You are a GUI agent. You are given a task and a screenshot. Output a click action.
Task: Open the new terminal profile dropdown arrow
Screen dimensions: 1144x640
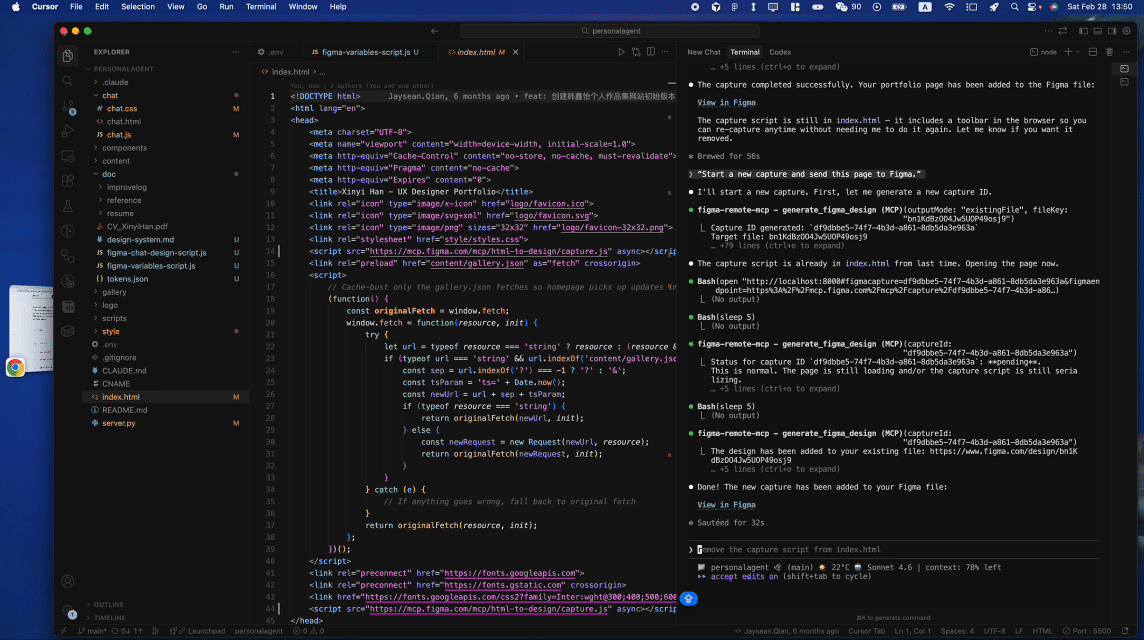(x=1077, y=52)
